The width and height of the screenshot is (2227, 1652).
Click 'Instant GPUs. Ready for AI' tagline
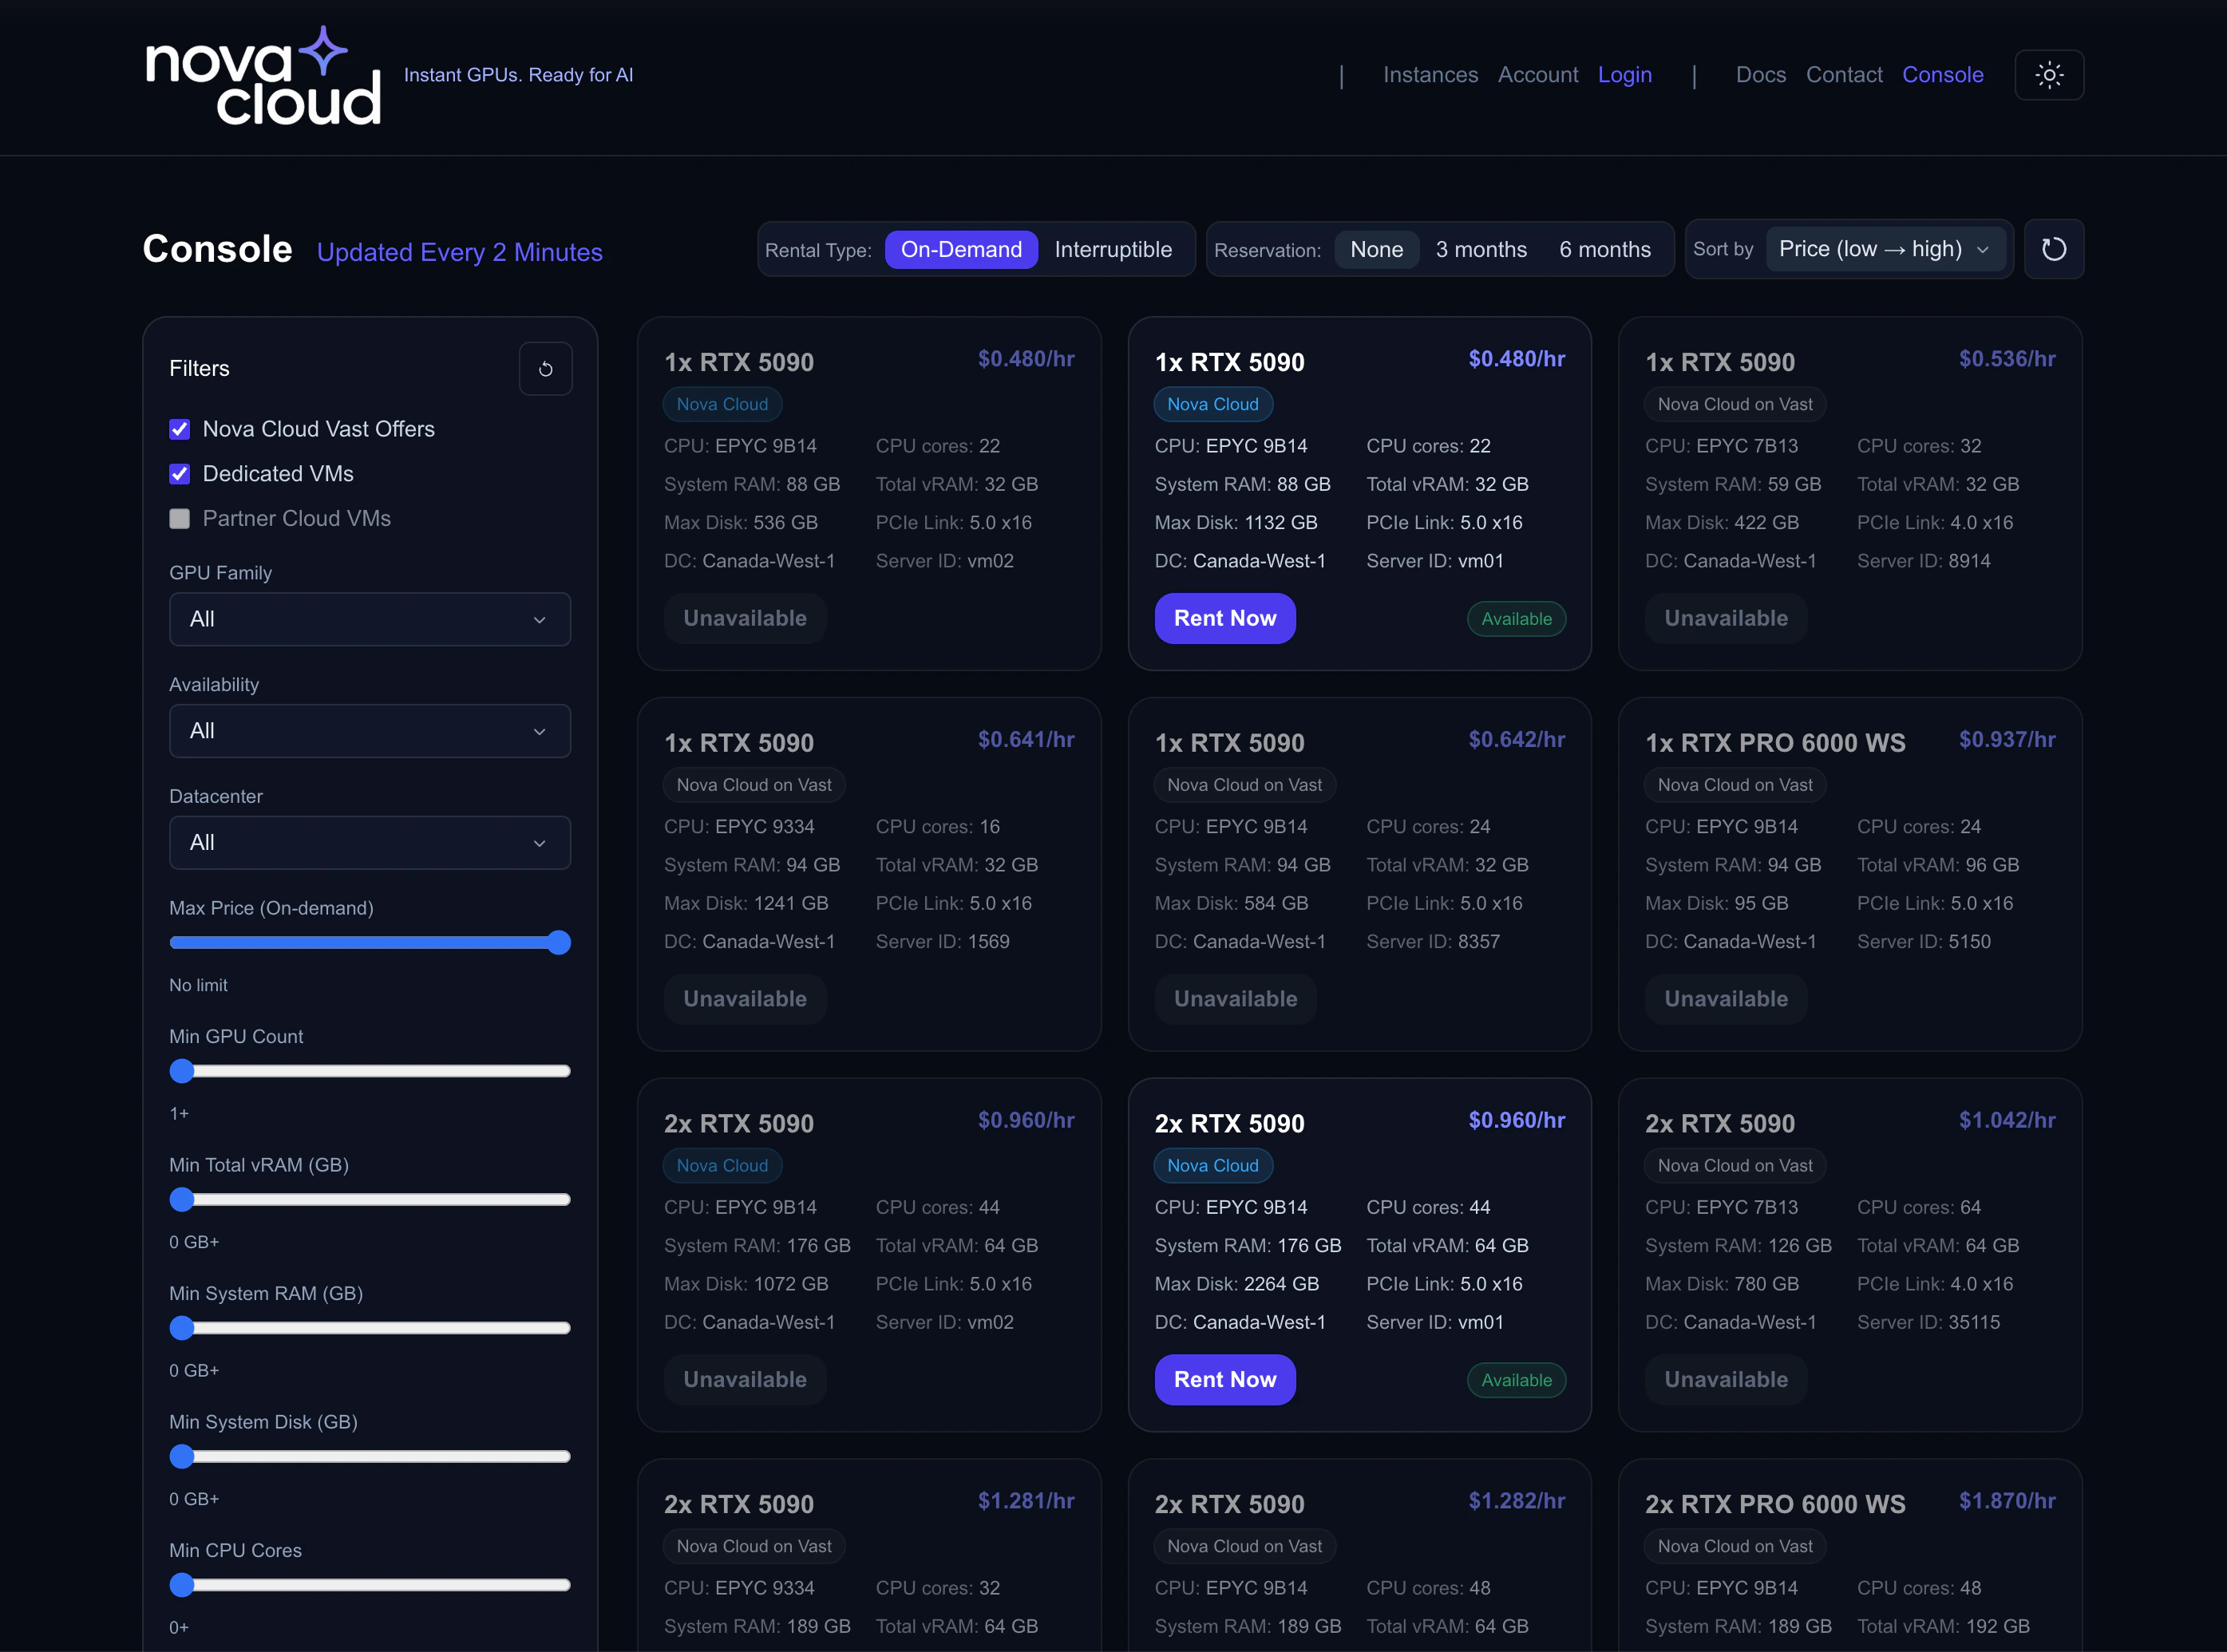pos(518,75)
